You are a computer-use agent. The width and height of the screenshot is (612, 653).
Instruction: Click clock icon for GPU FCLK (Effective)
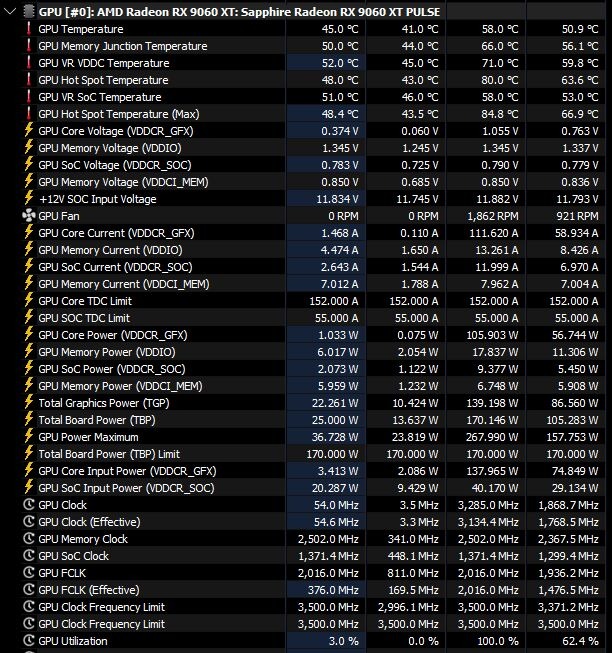click(x=28, y=590)
